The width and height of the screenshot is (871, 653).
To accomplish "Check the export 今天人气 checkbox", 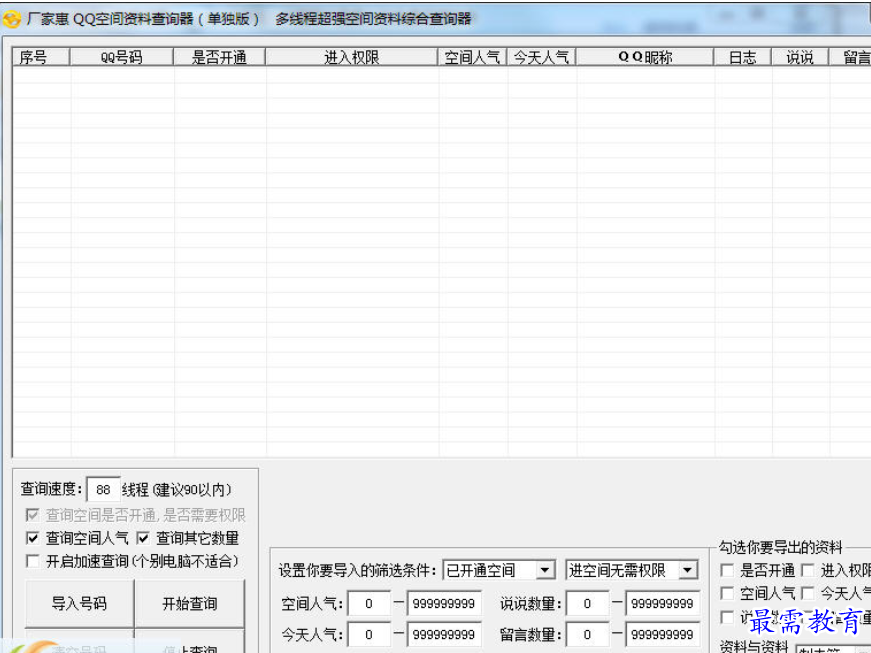I will (808, 594).
